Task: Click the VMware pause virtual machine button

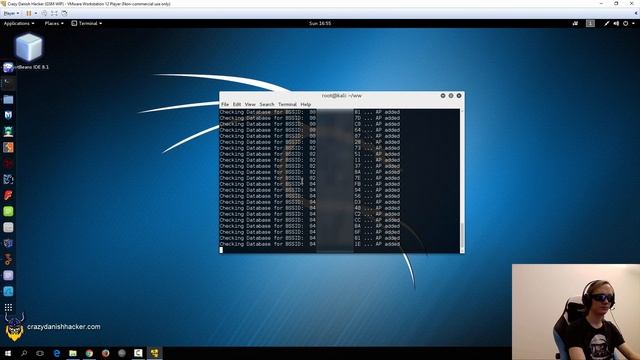Action: pyautogui.click(x=29, y=13)
